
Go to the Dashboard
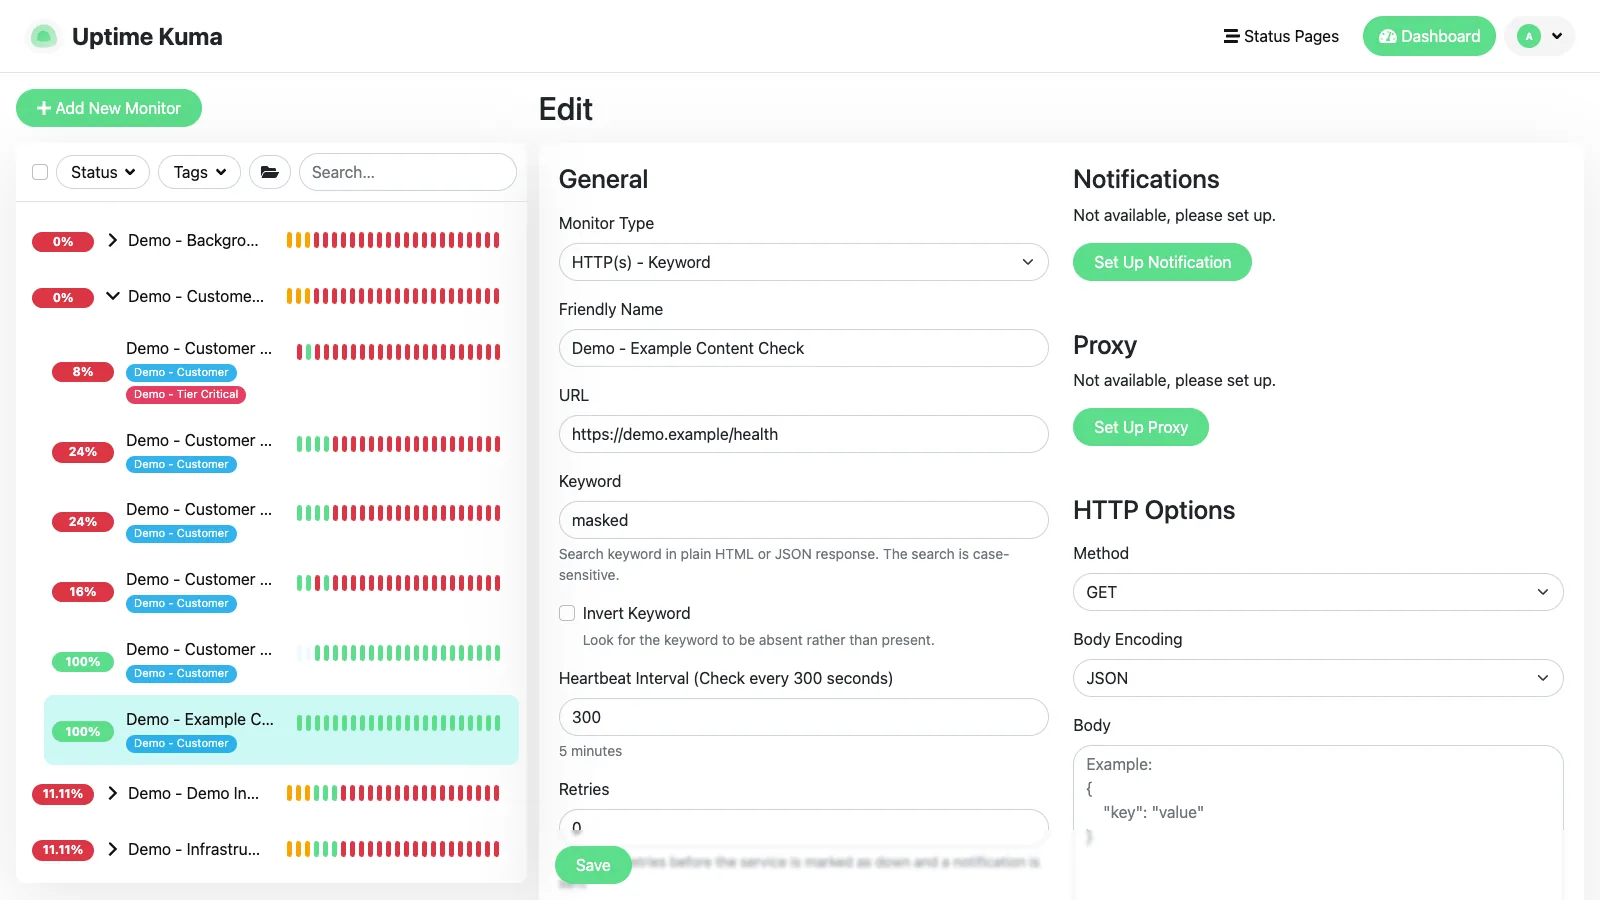point(1429,36)
